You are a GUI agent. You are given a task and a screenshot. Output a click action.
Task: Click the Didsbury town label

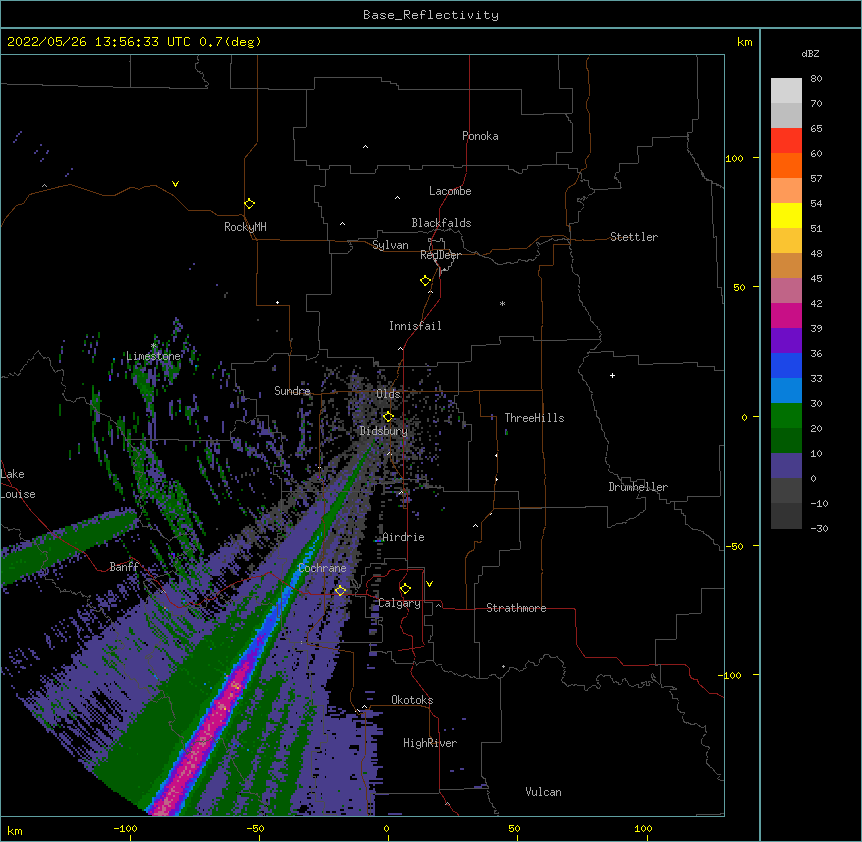tap(383, 431)
